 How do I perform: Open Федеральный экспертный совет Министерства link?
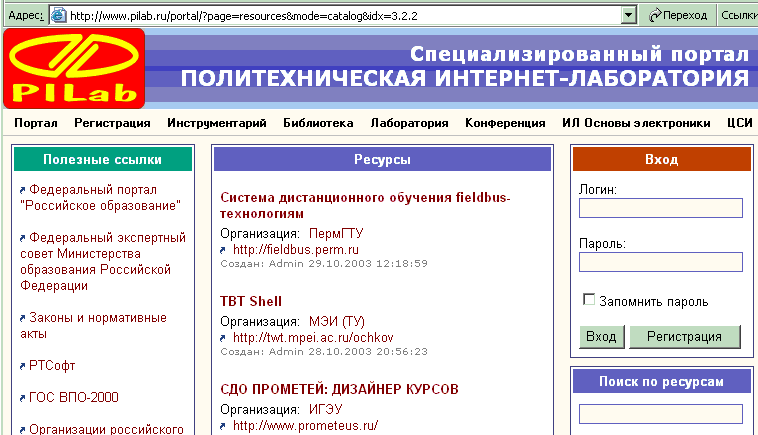point(103,261)
